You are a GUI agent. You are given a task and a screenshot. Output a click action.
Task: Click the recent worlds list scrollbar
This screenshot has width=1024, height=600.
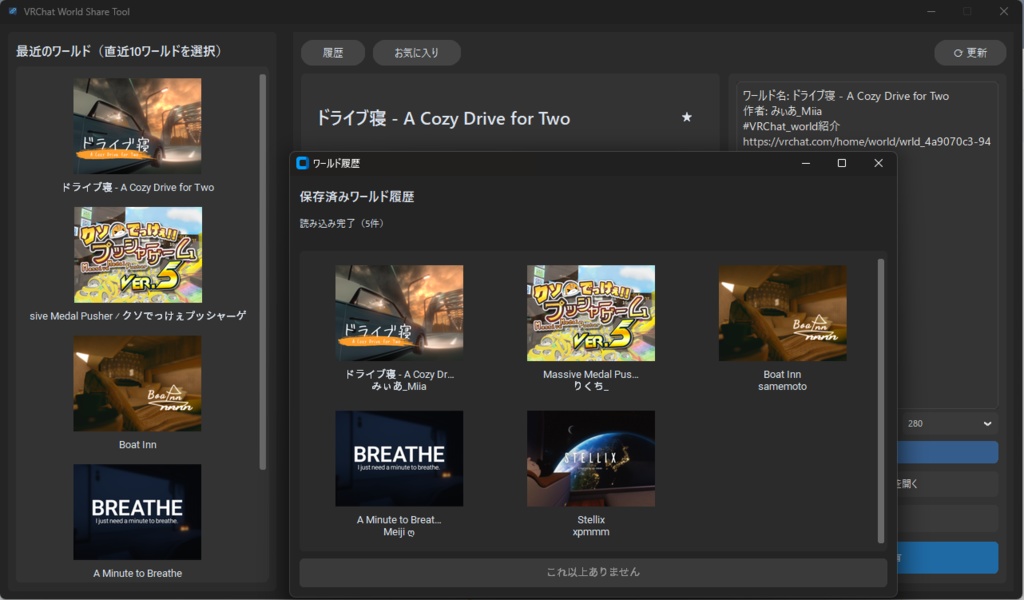point(263,272)
